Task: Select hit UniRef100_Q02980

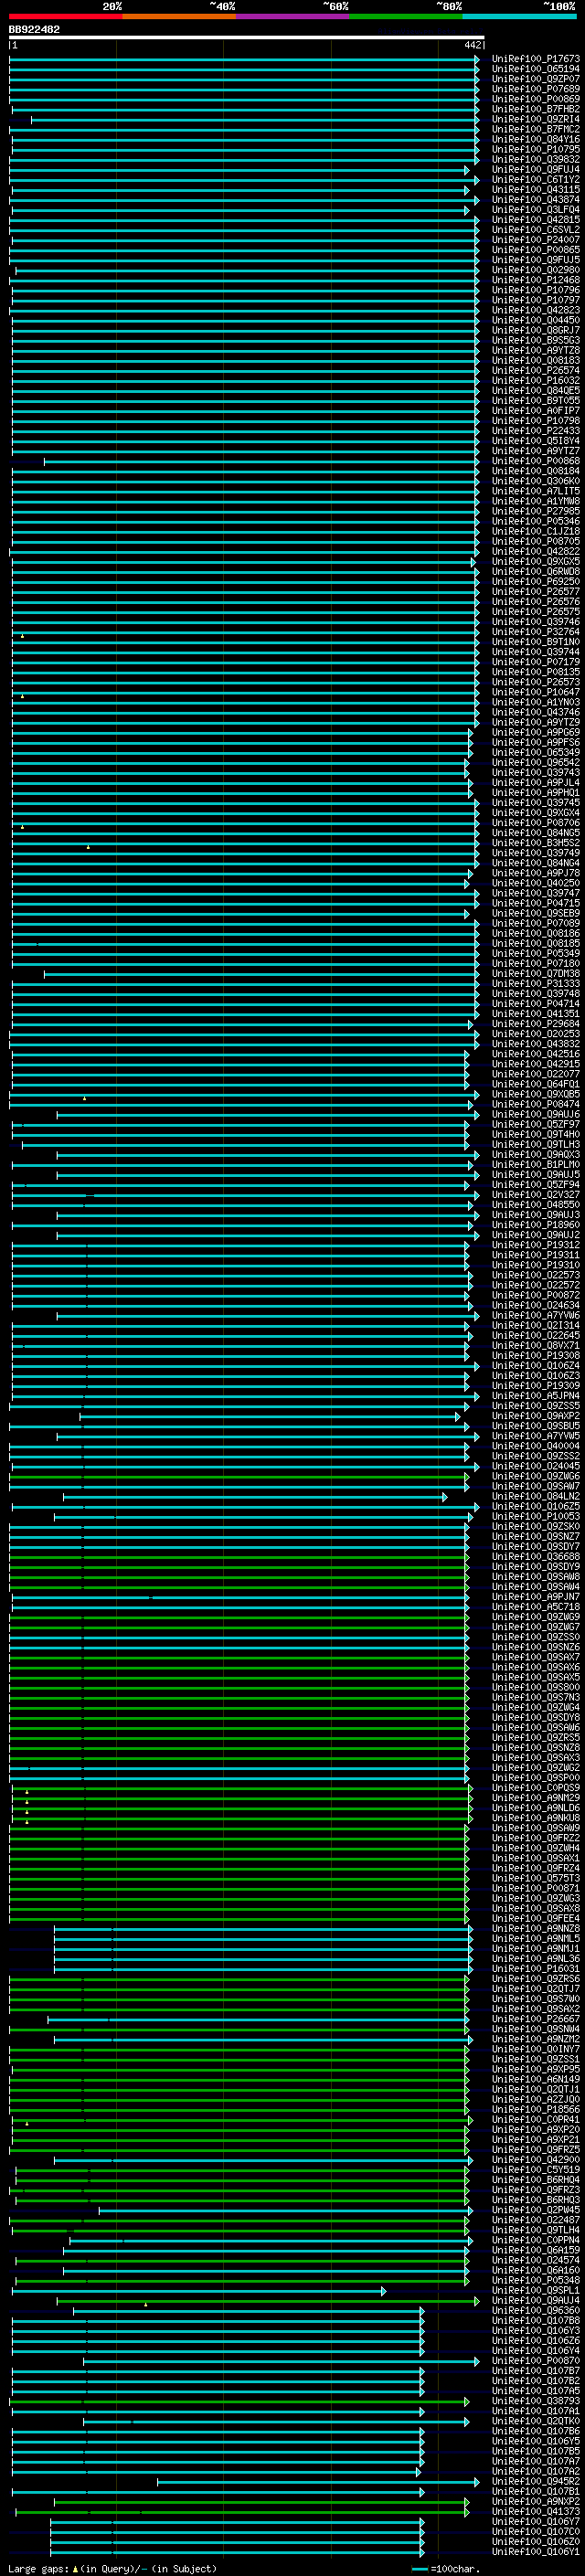Action: point(536,270)
